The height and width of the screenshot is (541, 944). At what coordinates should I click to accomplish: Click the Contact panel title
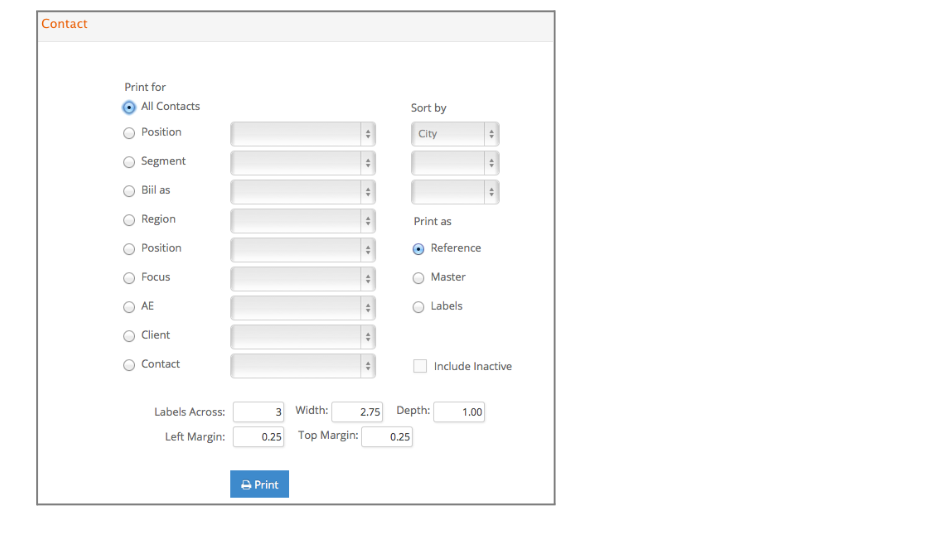64,23
